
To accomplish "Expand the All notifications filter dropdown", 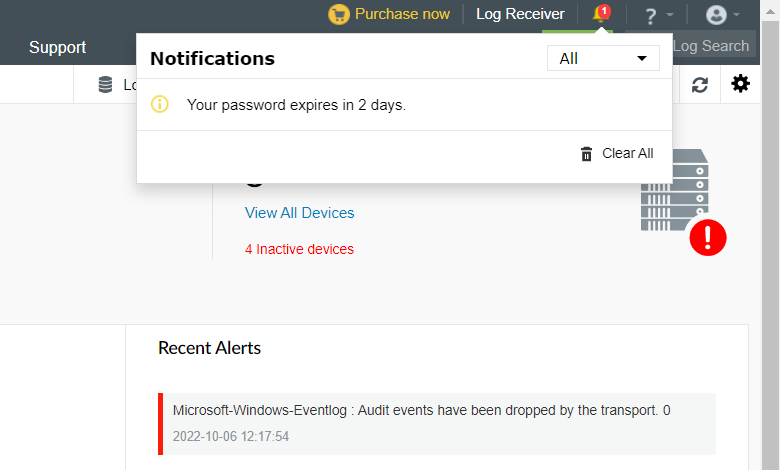I will pyautogui.click(x=603, y=59).
